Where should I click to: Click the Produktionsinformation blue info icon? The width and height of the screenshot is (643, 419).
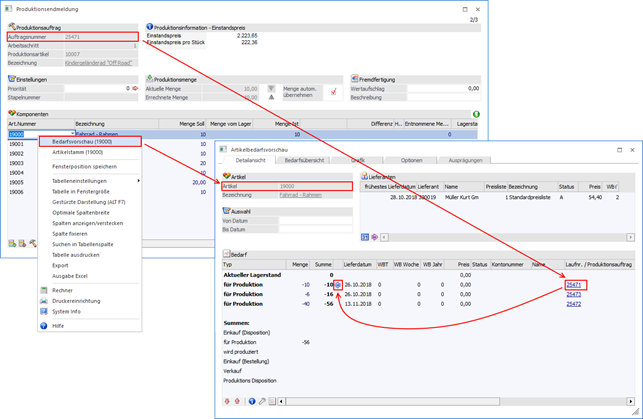[149, 24]
